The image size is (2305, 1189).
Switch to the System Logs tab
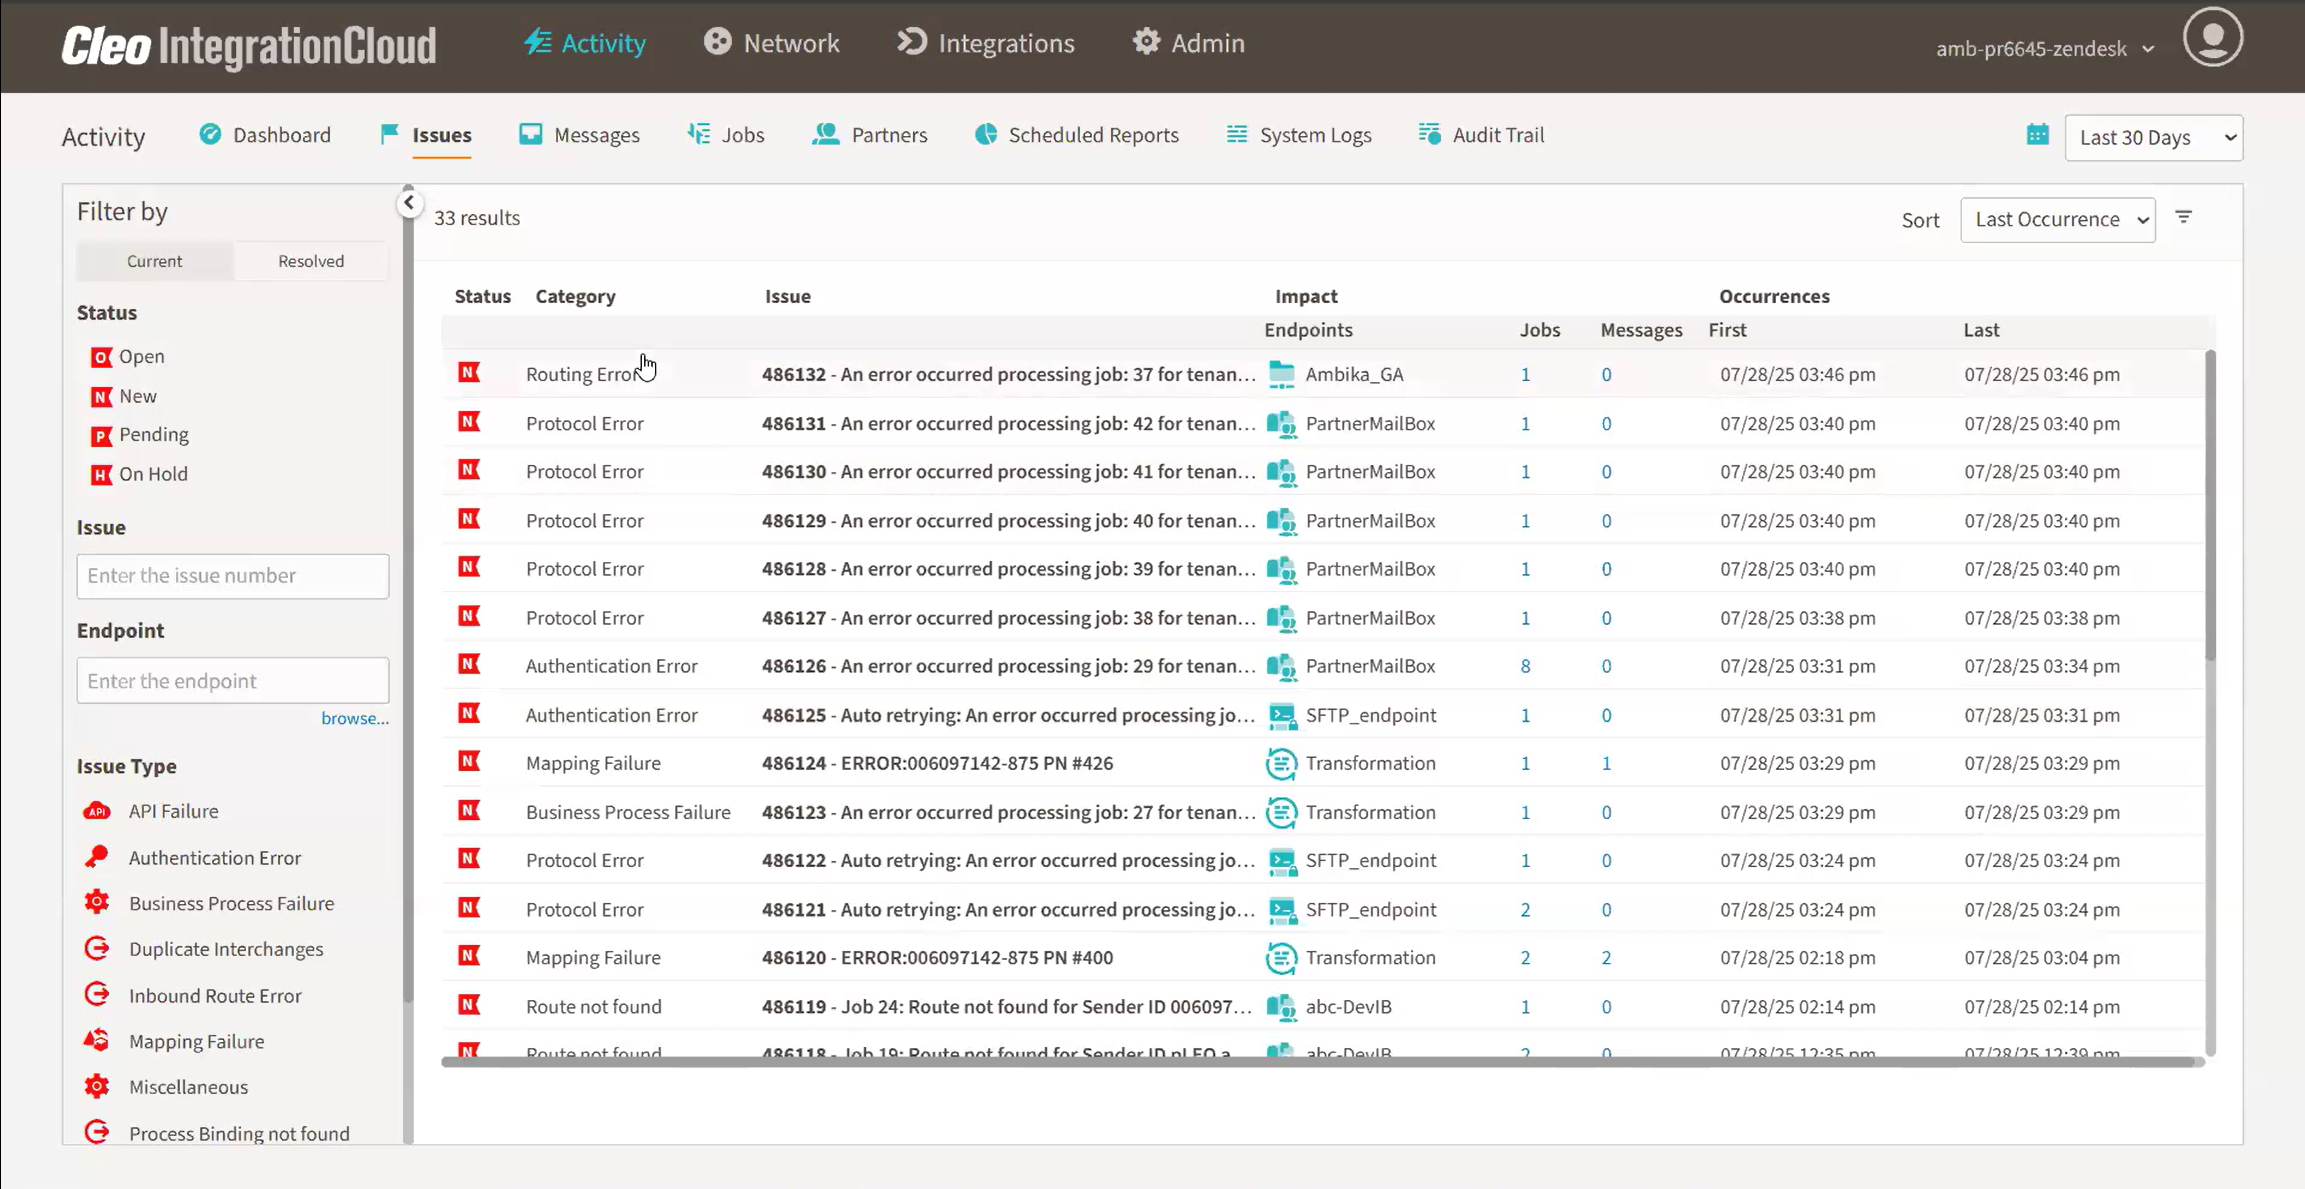click(1297, 135)
